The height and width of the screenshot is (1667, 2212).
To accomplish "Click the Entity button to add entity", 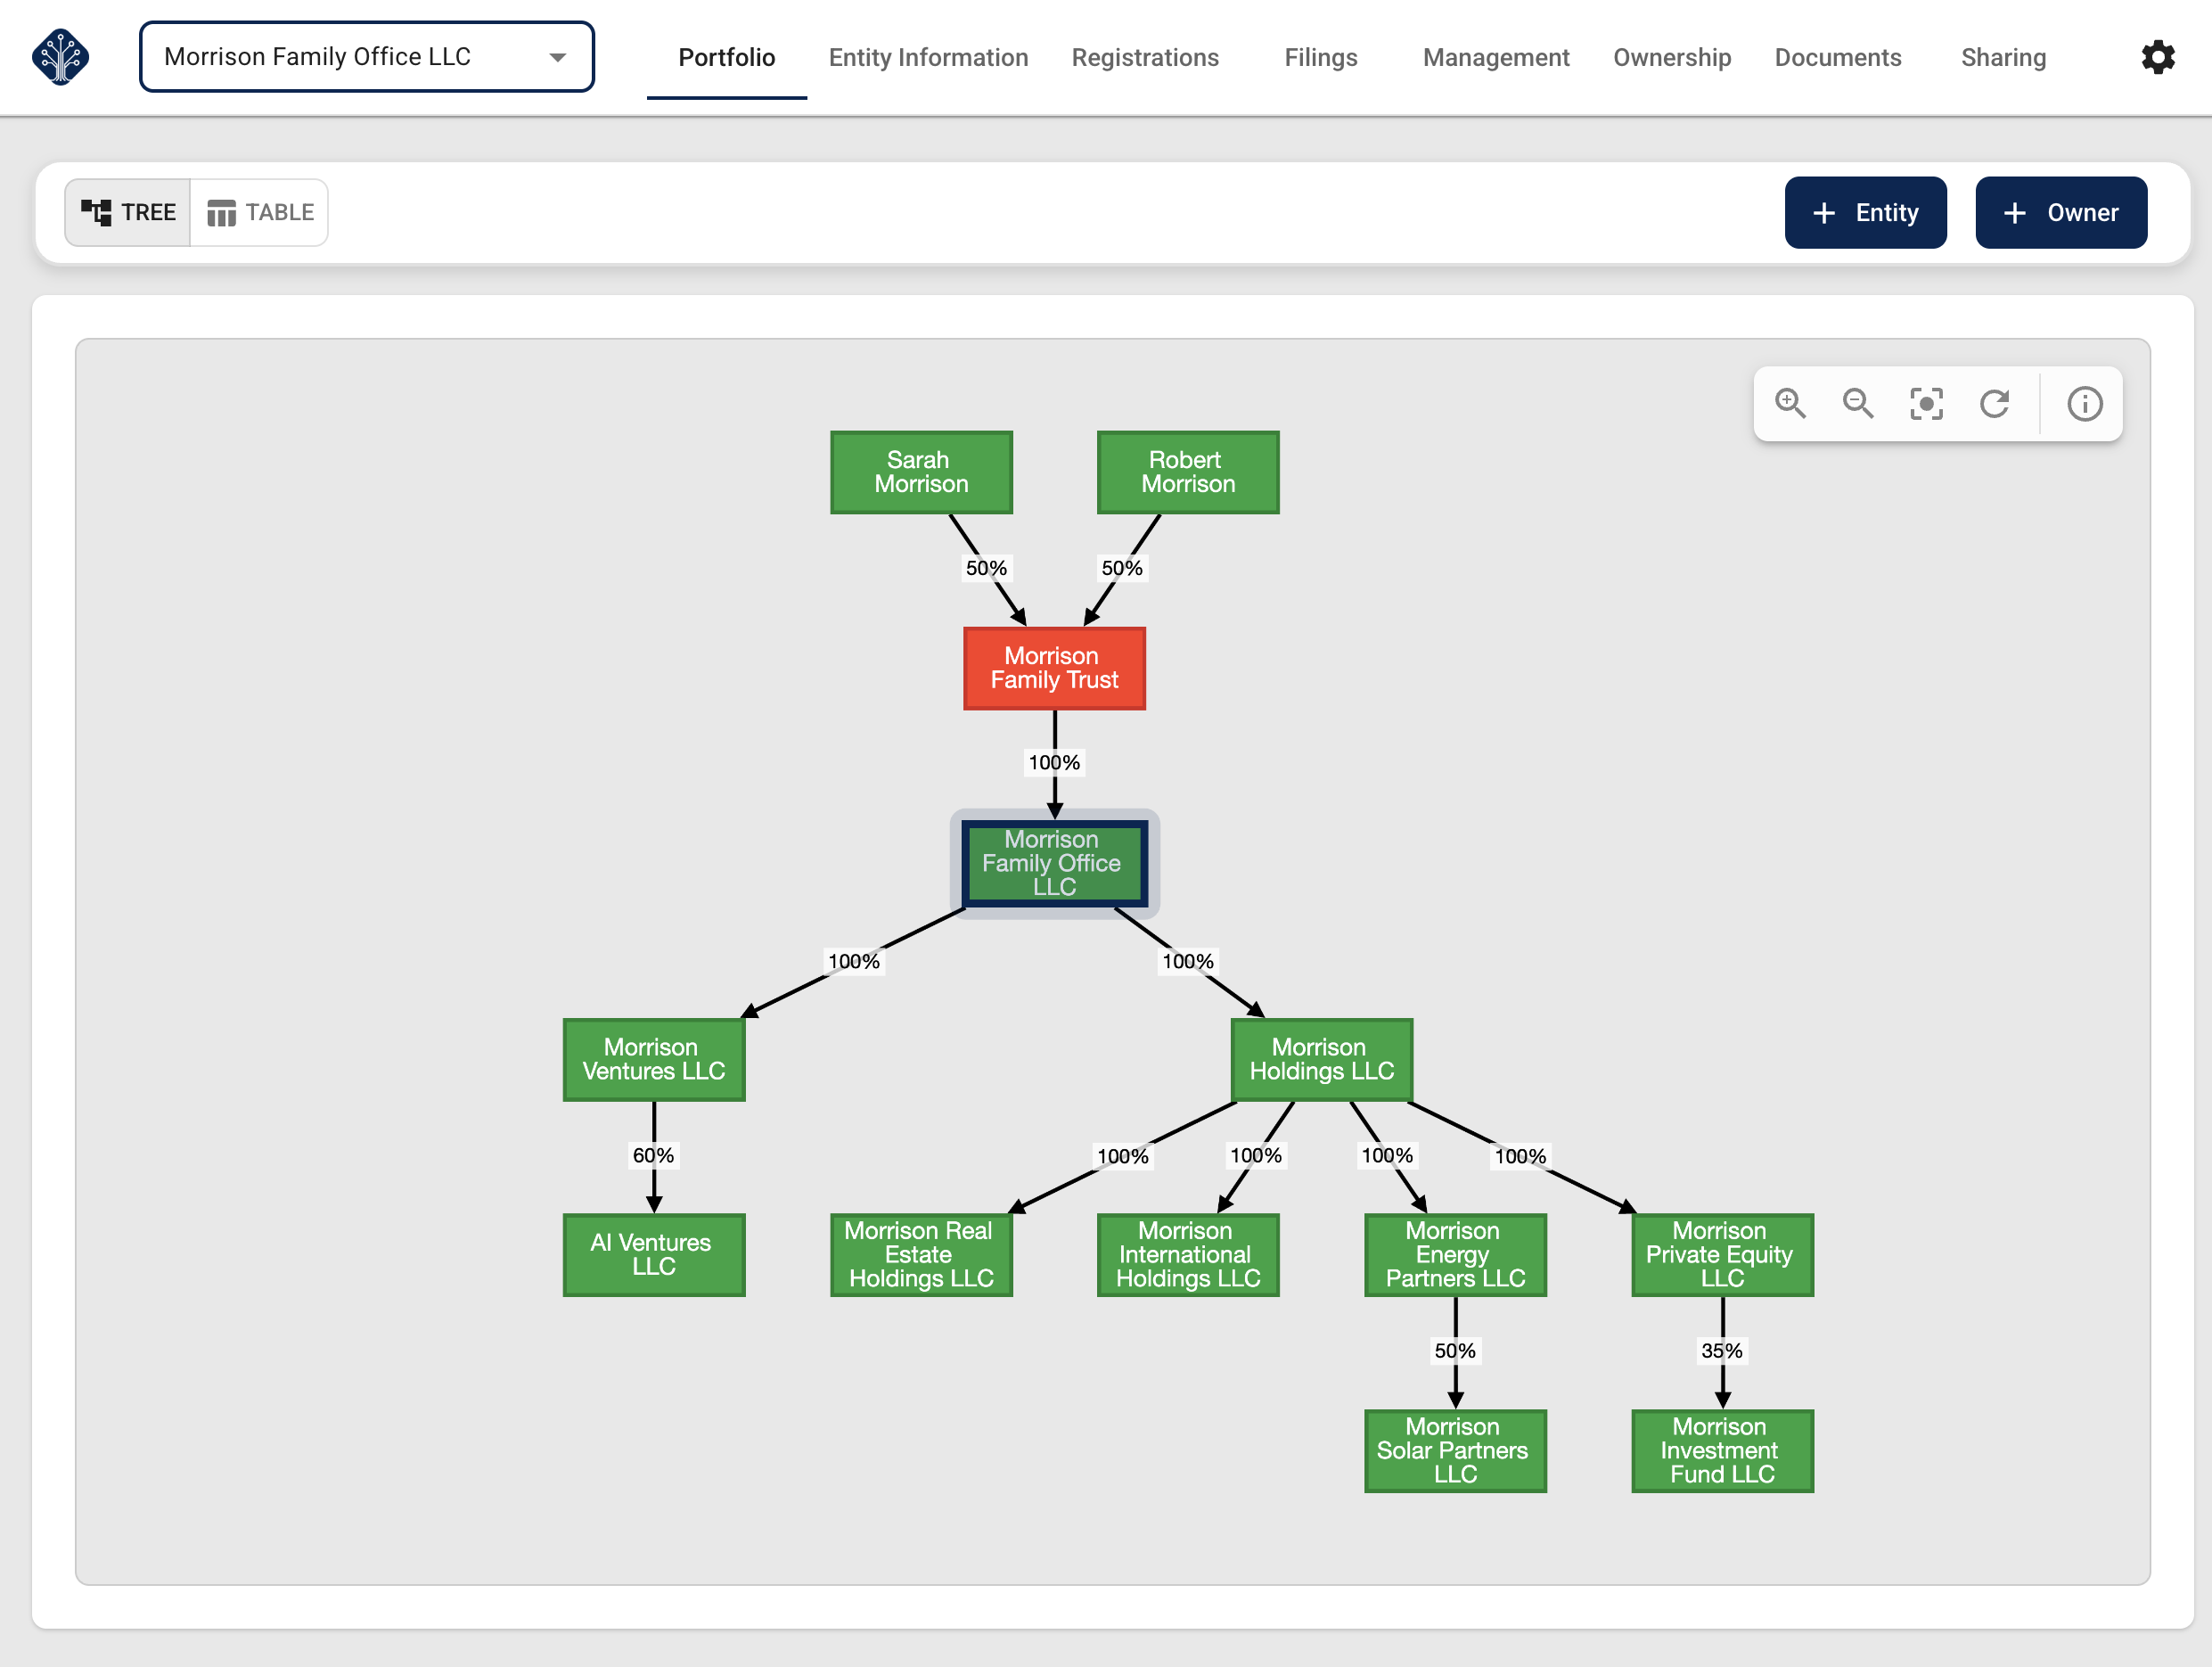I will tap(1865, 212).
